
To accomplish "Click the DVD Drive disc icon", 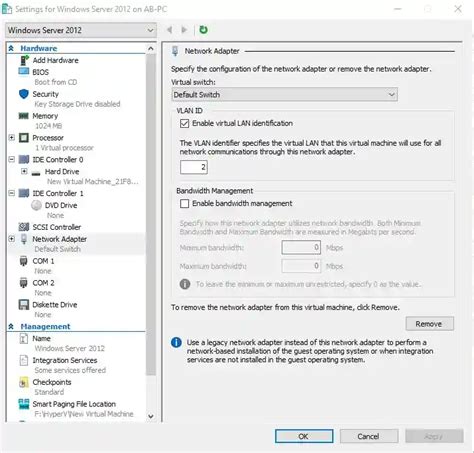I will pyautogui.click(x=36, y=205).
